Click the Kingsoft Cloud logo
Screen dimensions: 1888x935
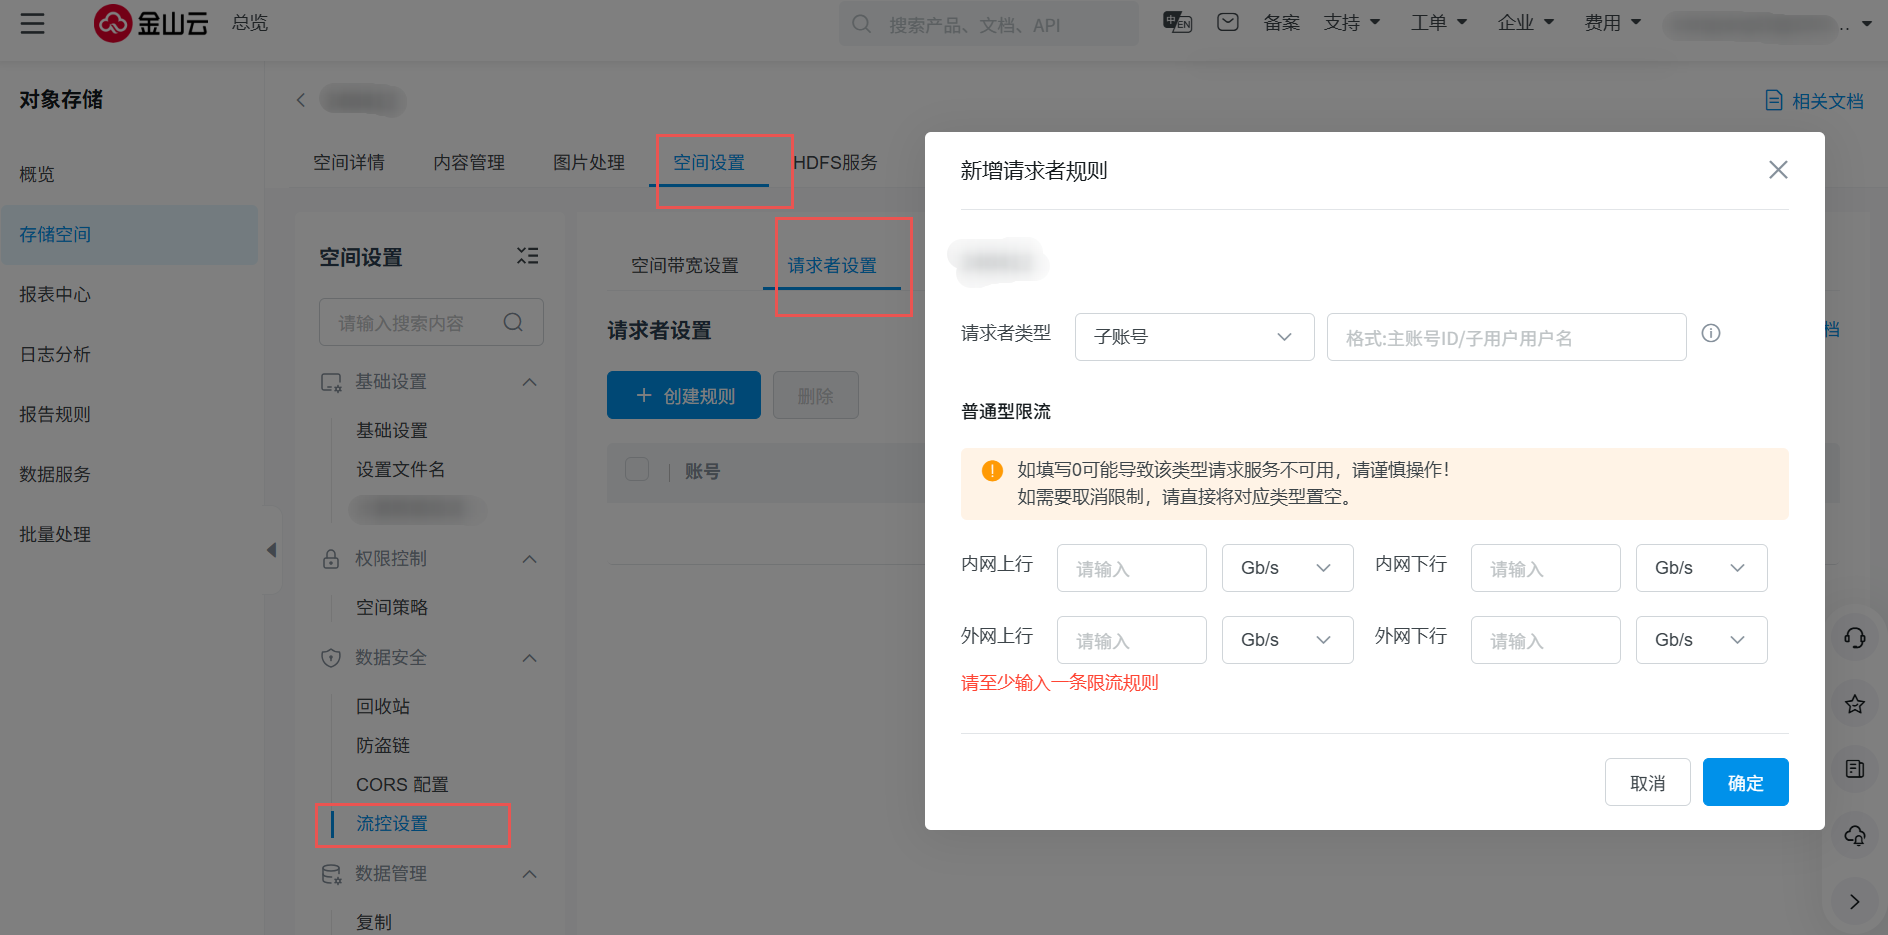click(x=152, y=23)
